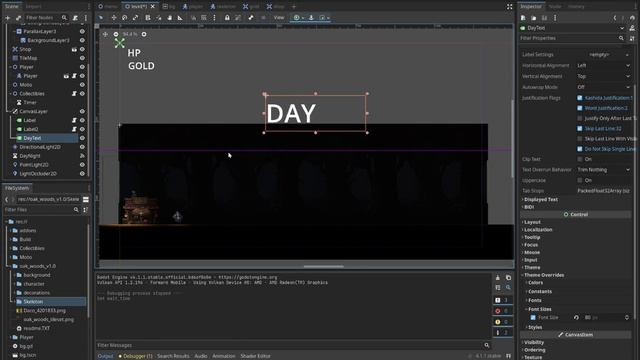Click the distraction free mode expand icon

point(509,7)
